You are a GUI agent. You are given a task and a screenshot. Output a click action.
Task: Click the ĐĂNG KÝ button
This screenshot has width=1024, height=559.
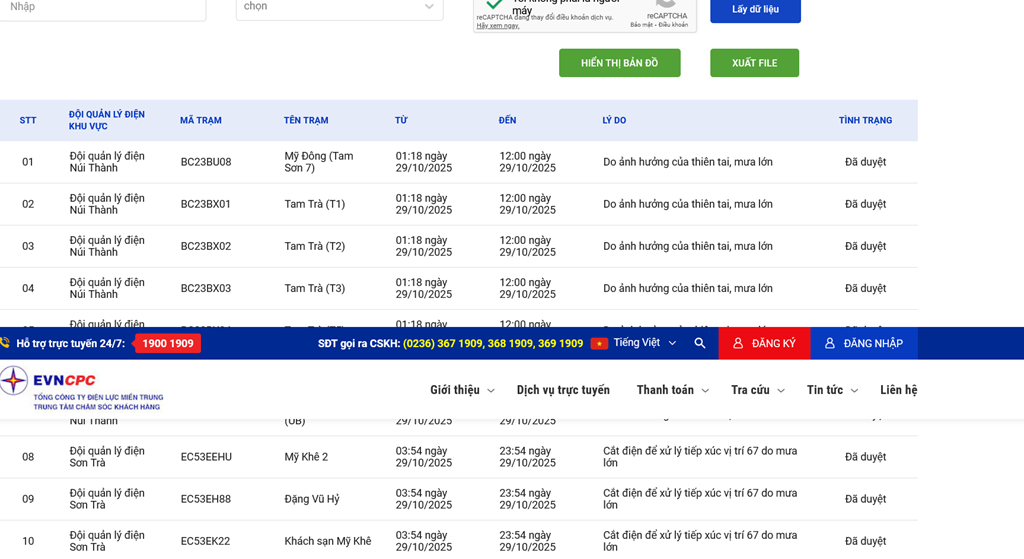[764, 343]
